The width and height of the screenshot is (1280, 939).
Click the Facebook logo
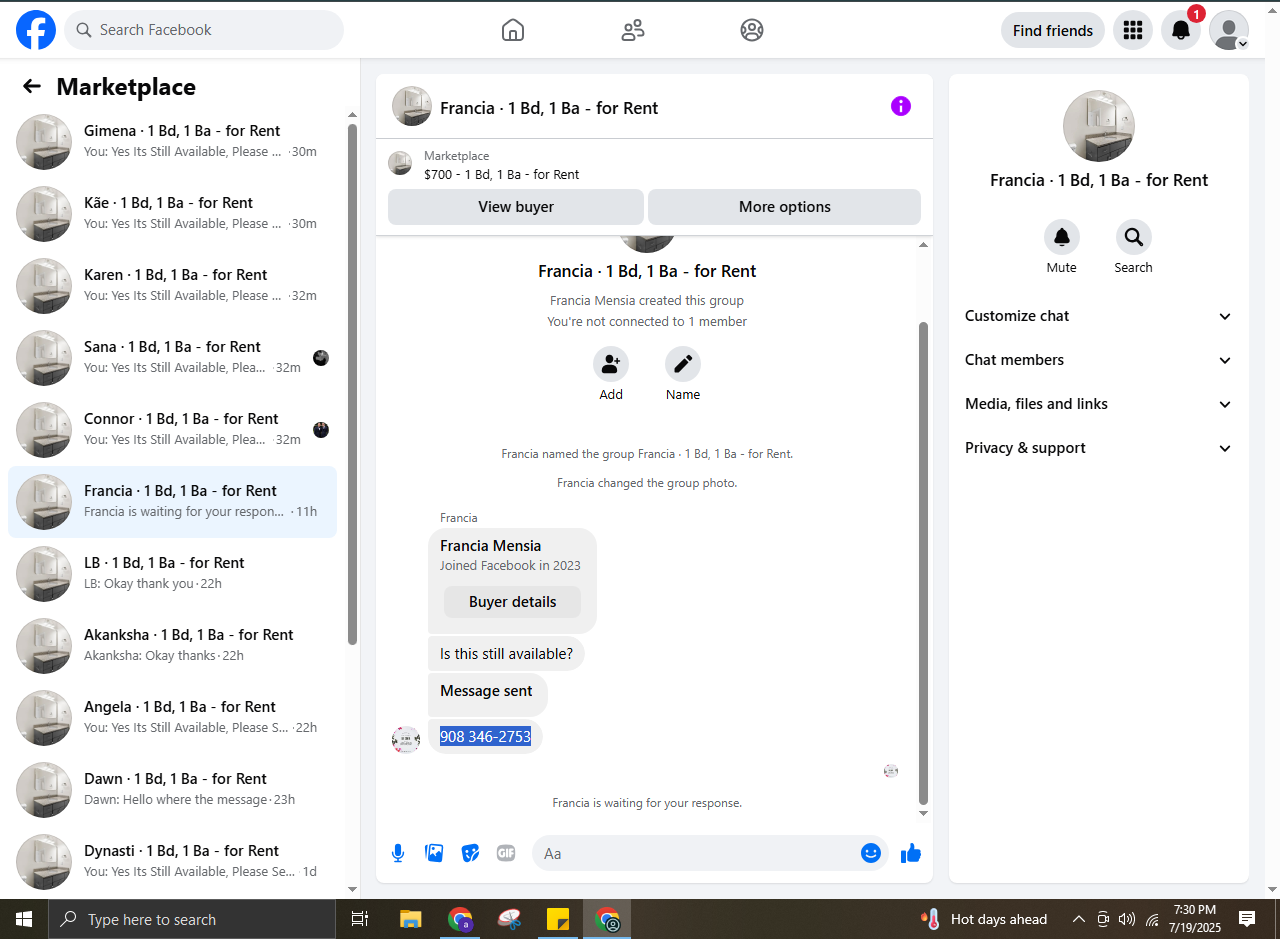click(x=36, y=30)
